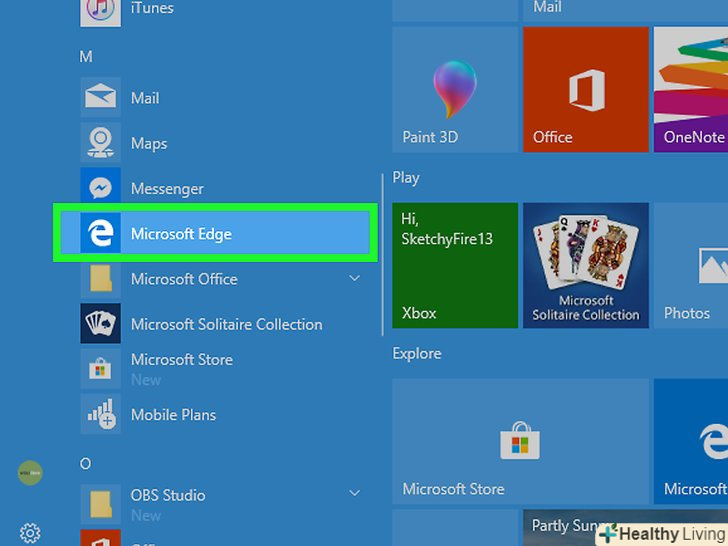728x546 pixels.
Task: Click the M letter group header
Action: point(86,57)
